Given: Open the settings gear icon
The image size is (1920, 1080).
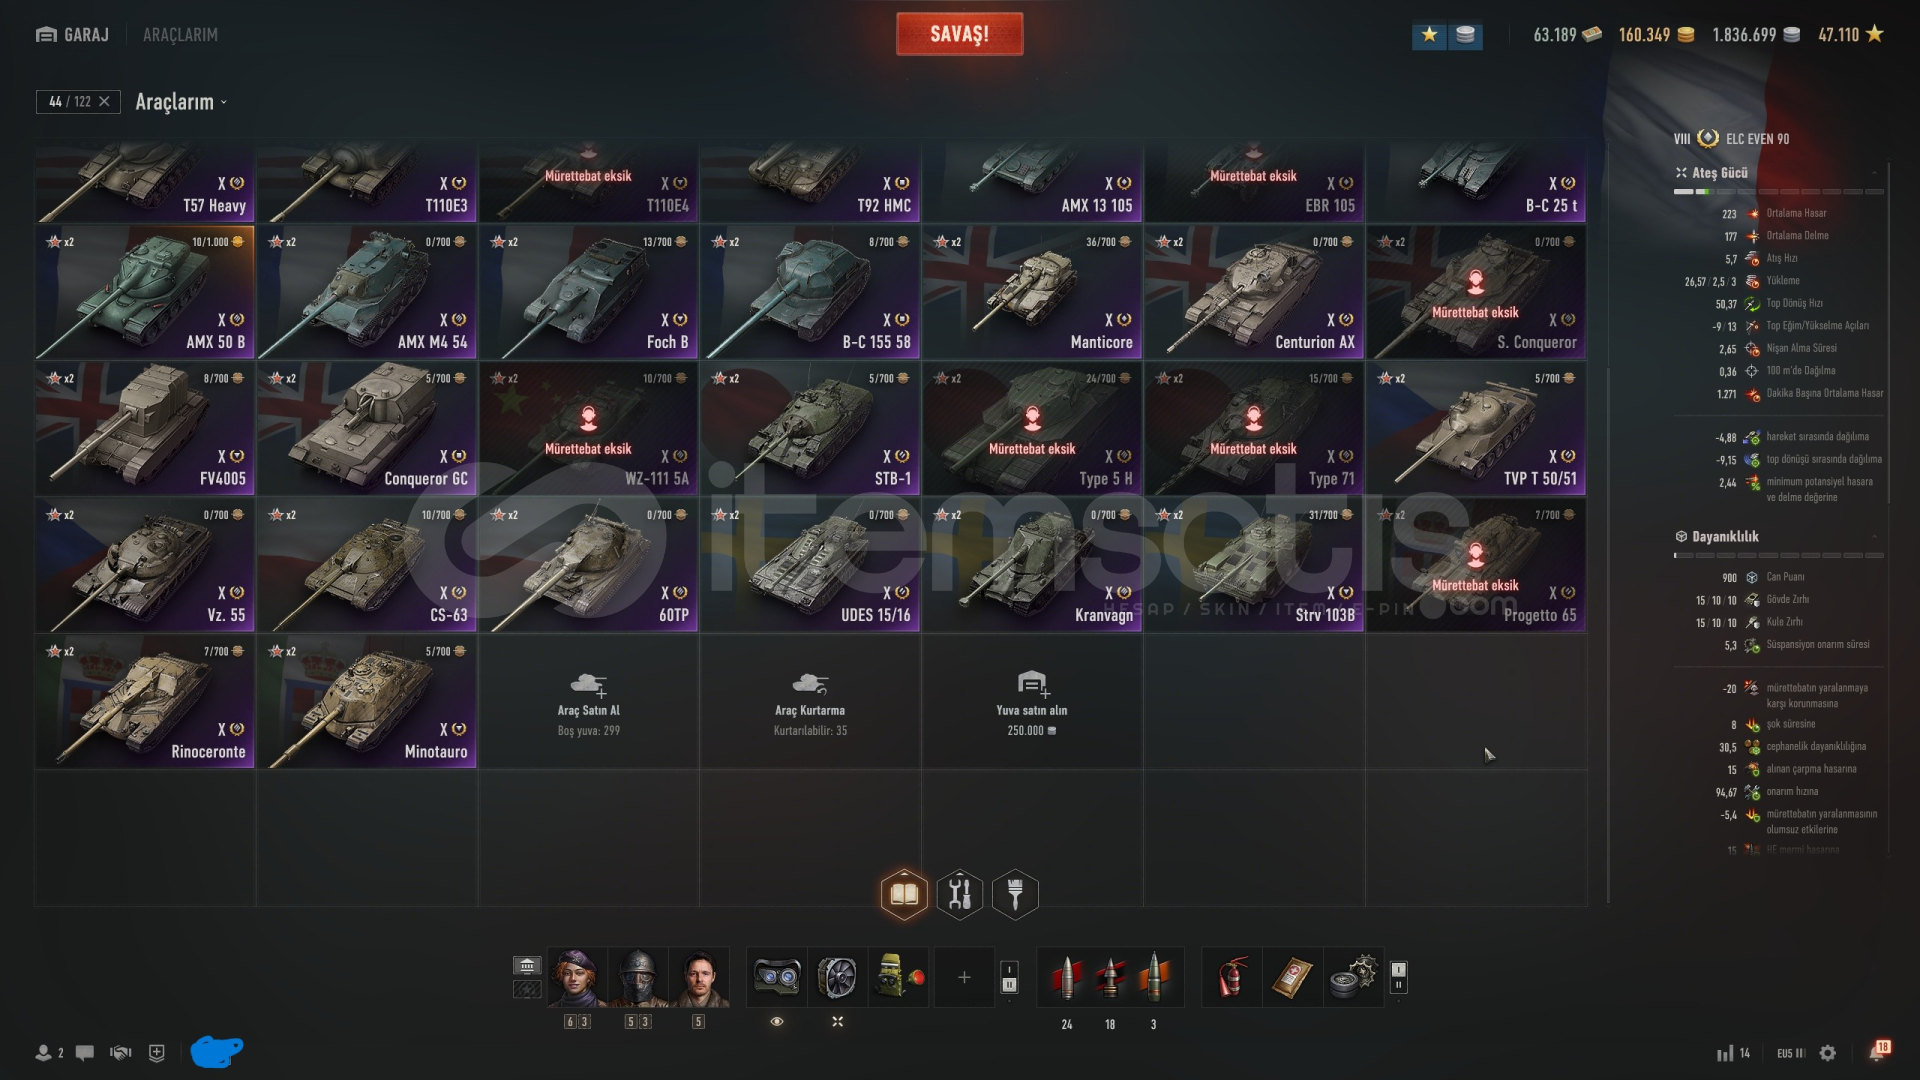Looking at the screenshot, I should coord(1828,1053).
